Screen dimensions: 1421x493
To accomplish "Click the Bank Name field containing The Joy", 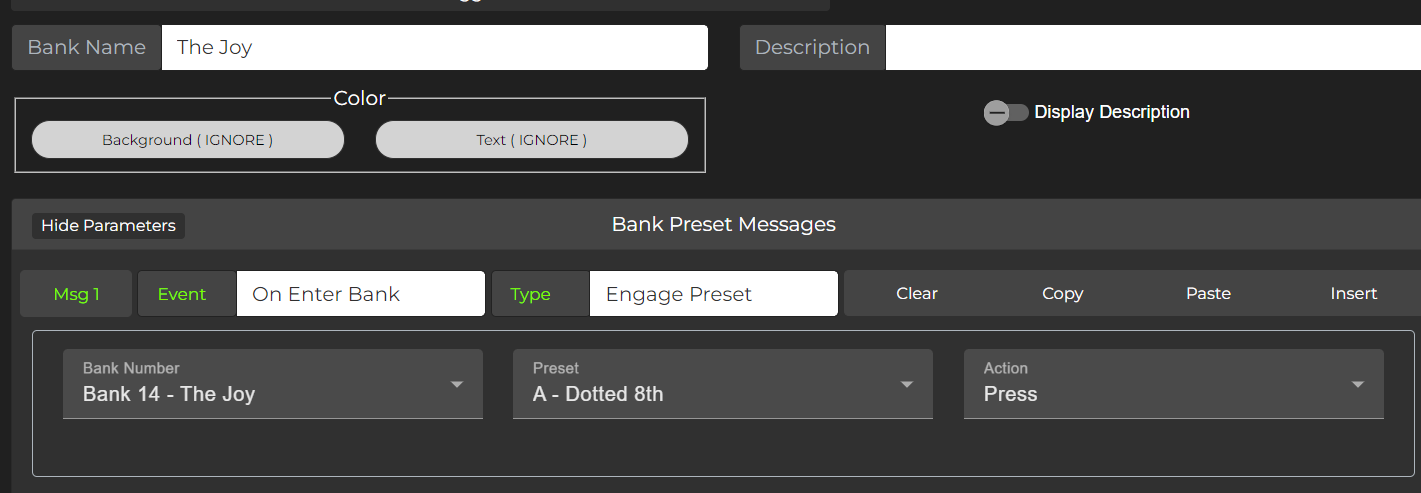I will point(434,48).
